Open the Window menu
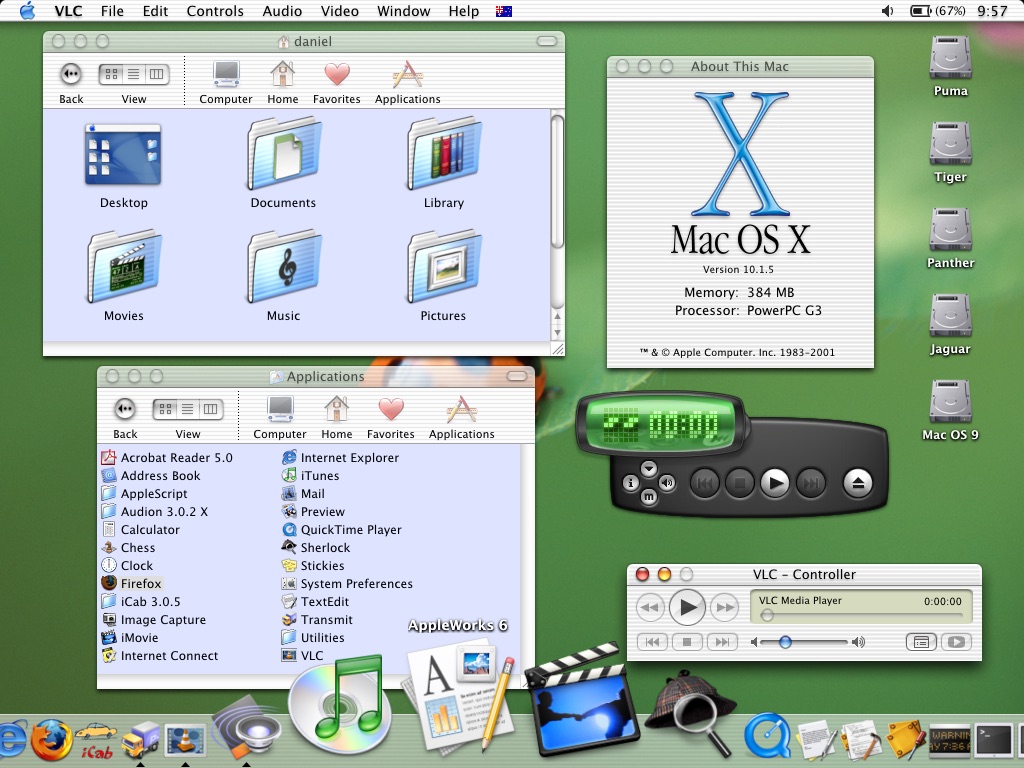This screenshot has height=768, width=1024. pyautogui.click(x=404, y=11)
